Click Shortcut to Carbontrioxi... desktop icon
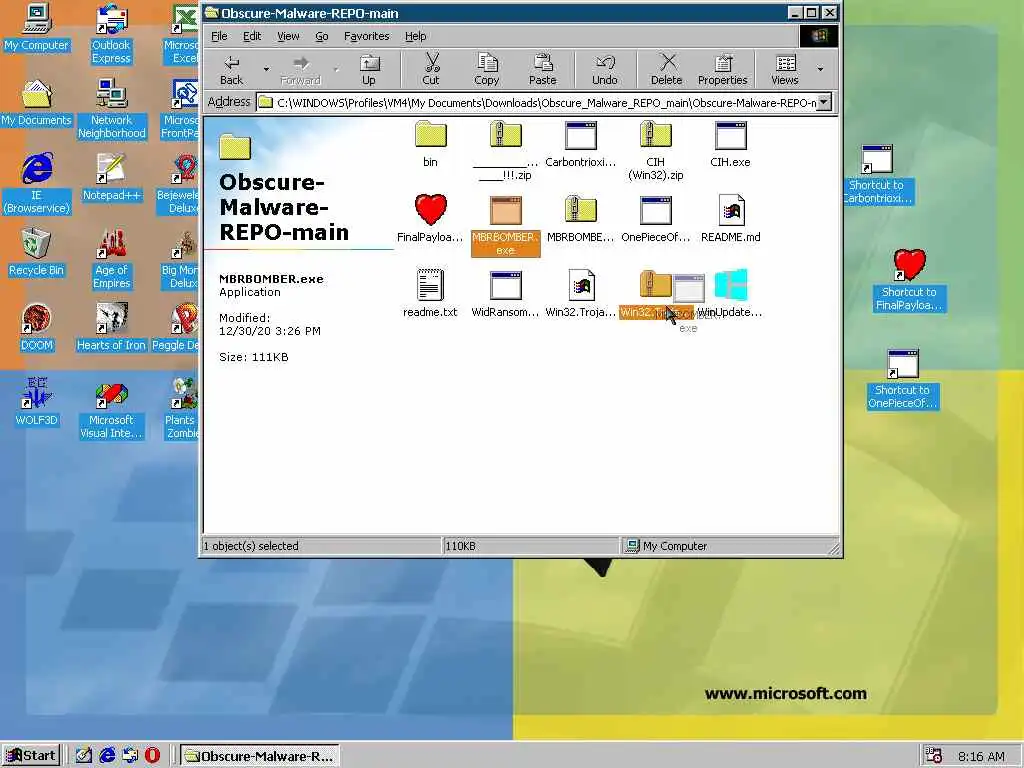The height and width of the screenshot is (768, 1024). coord(877,174)
